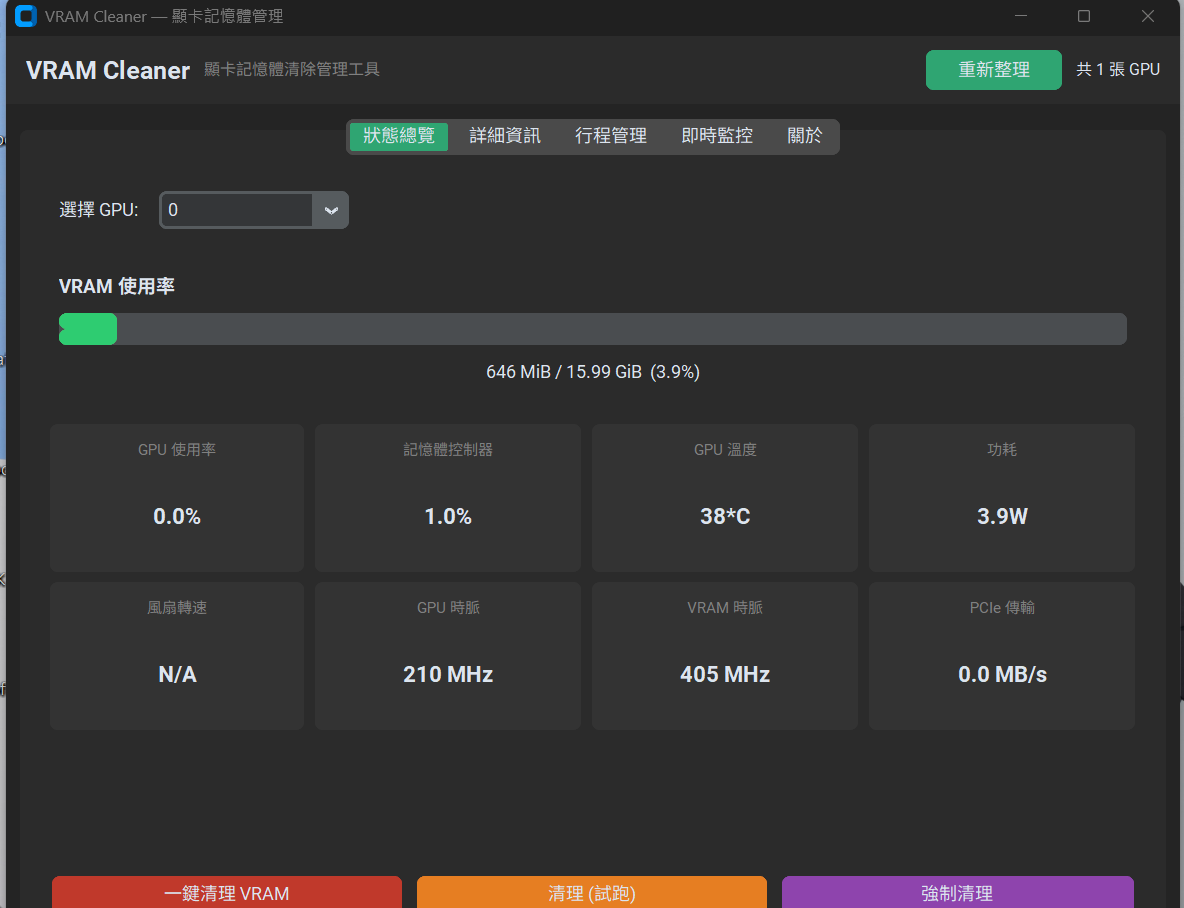Click the orange 清理 (試跑) button
Screen dimensions: 1184x908
pos(592,893)
